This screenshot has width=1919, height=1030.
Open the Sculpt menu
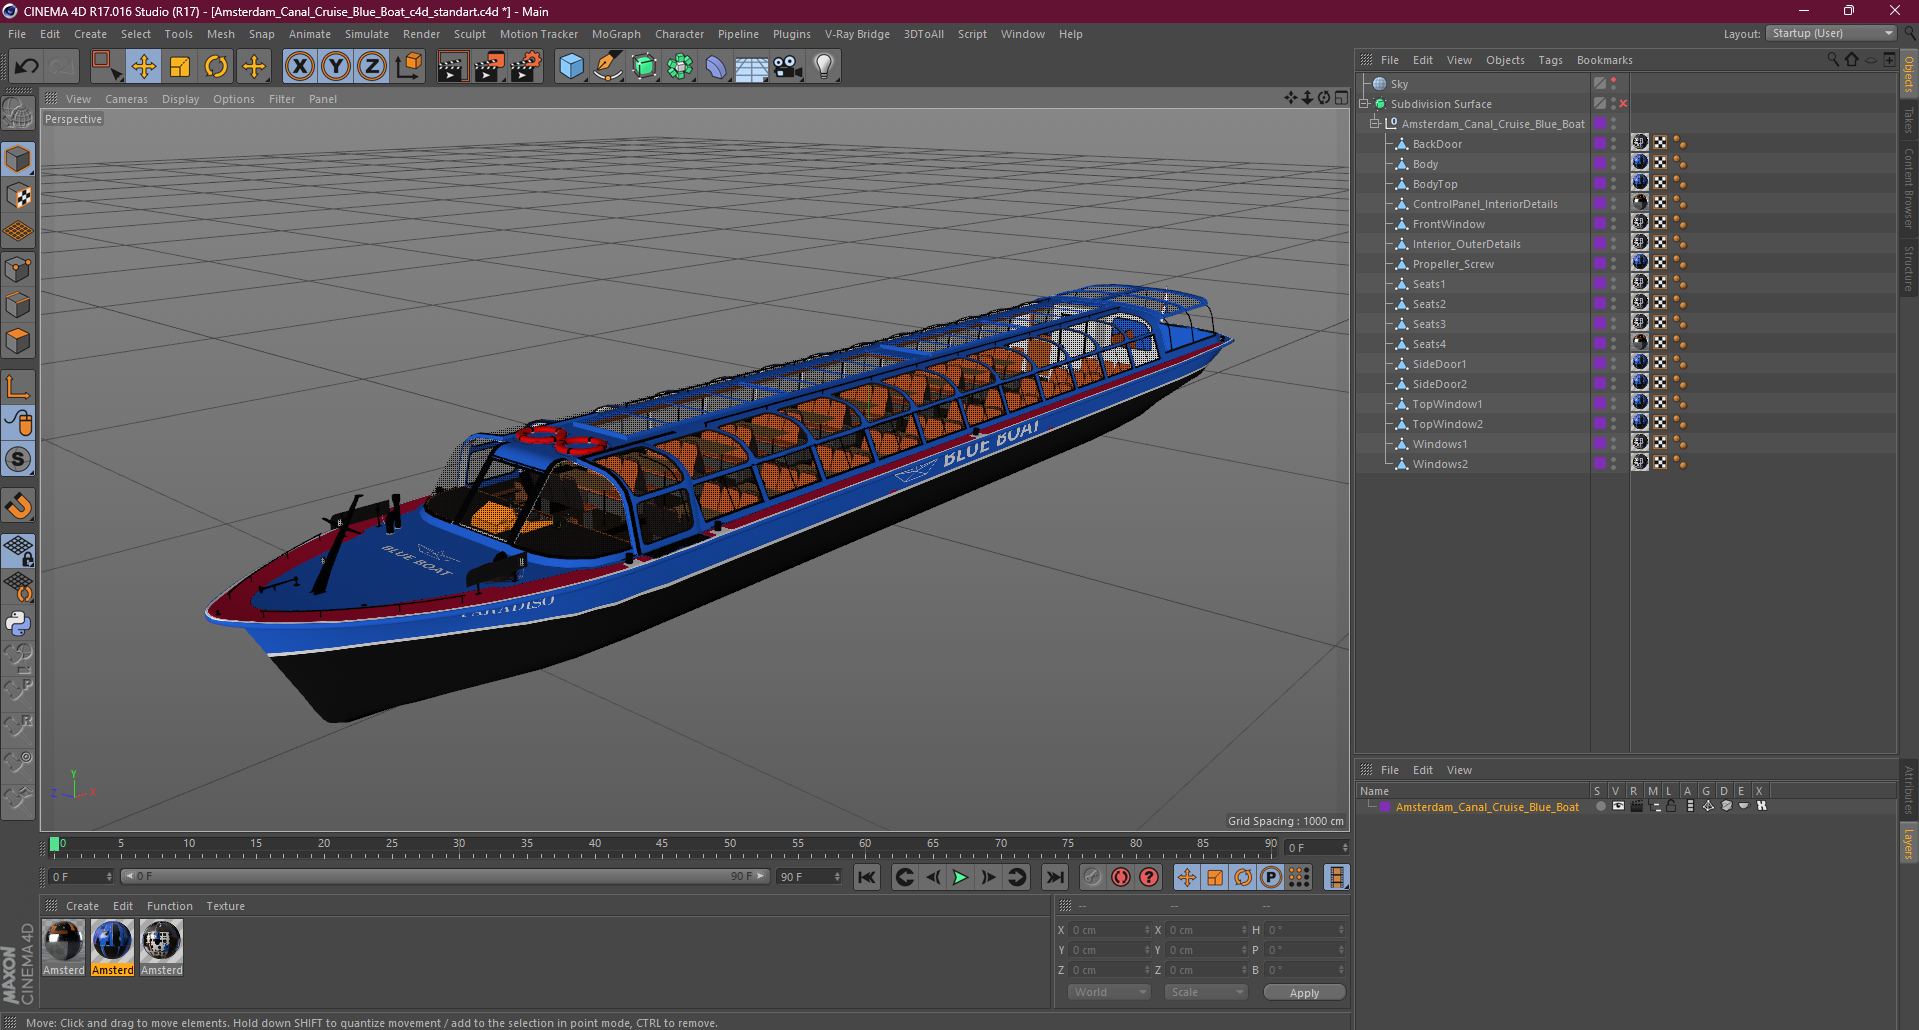pyautogui.click(x=469, y=34)
